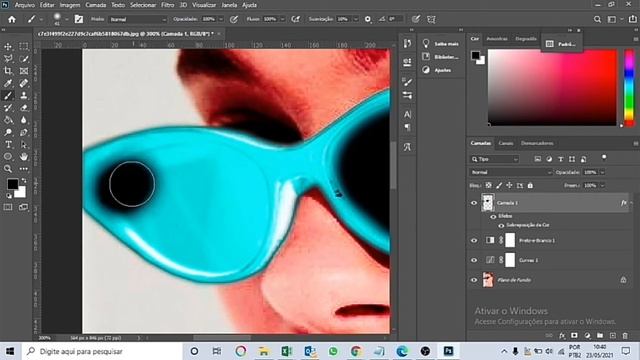Image resolution: width=640 pixels, height=360 pixels.
Task: Click the share icon at top right
Action: [633, 19]
